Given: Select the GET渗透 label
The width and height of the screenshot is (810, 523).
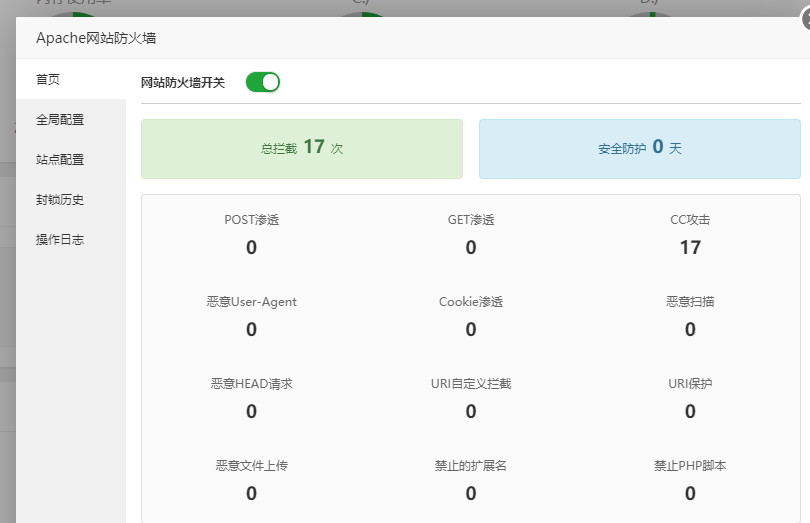Looking at the screenshot, I should point(471,220).
